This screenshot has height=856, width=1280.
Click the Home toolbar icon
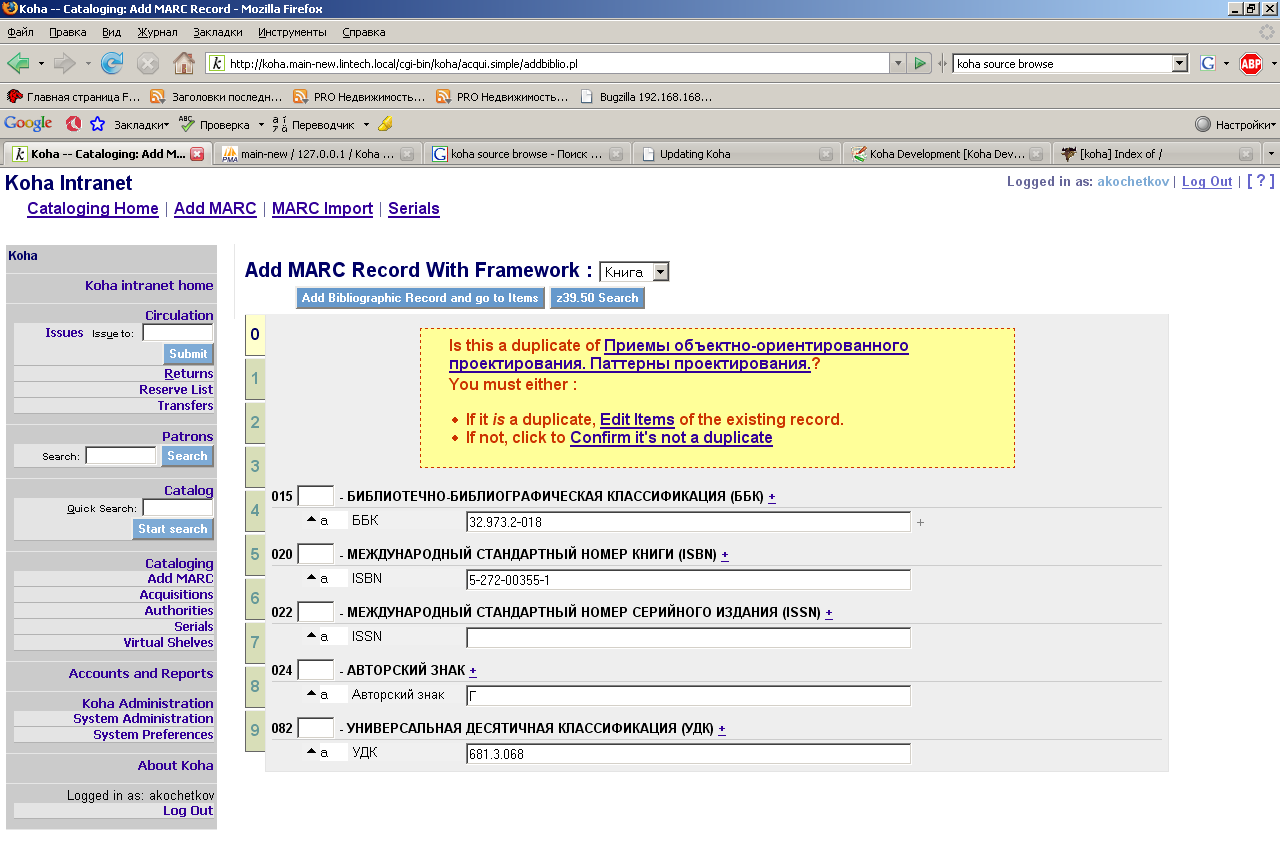click(x=184, y=64)
